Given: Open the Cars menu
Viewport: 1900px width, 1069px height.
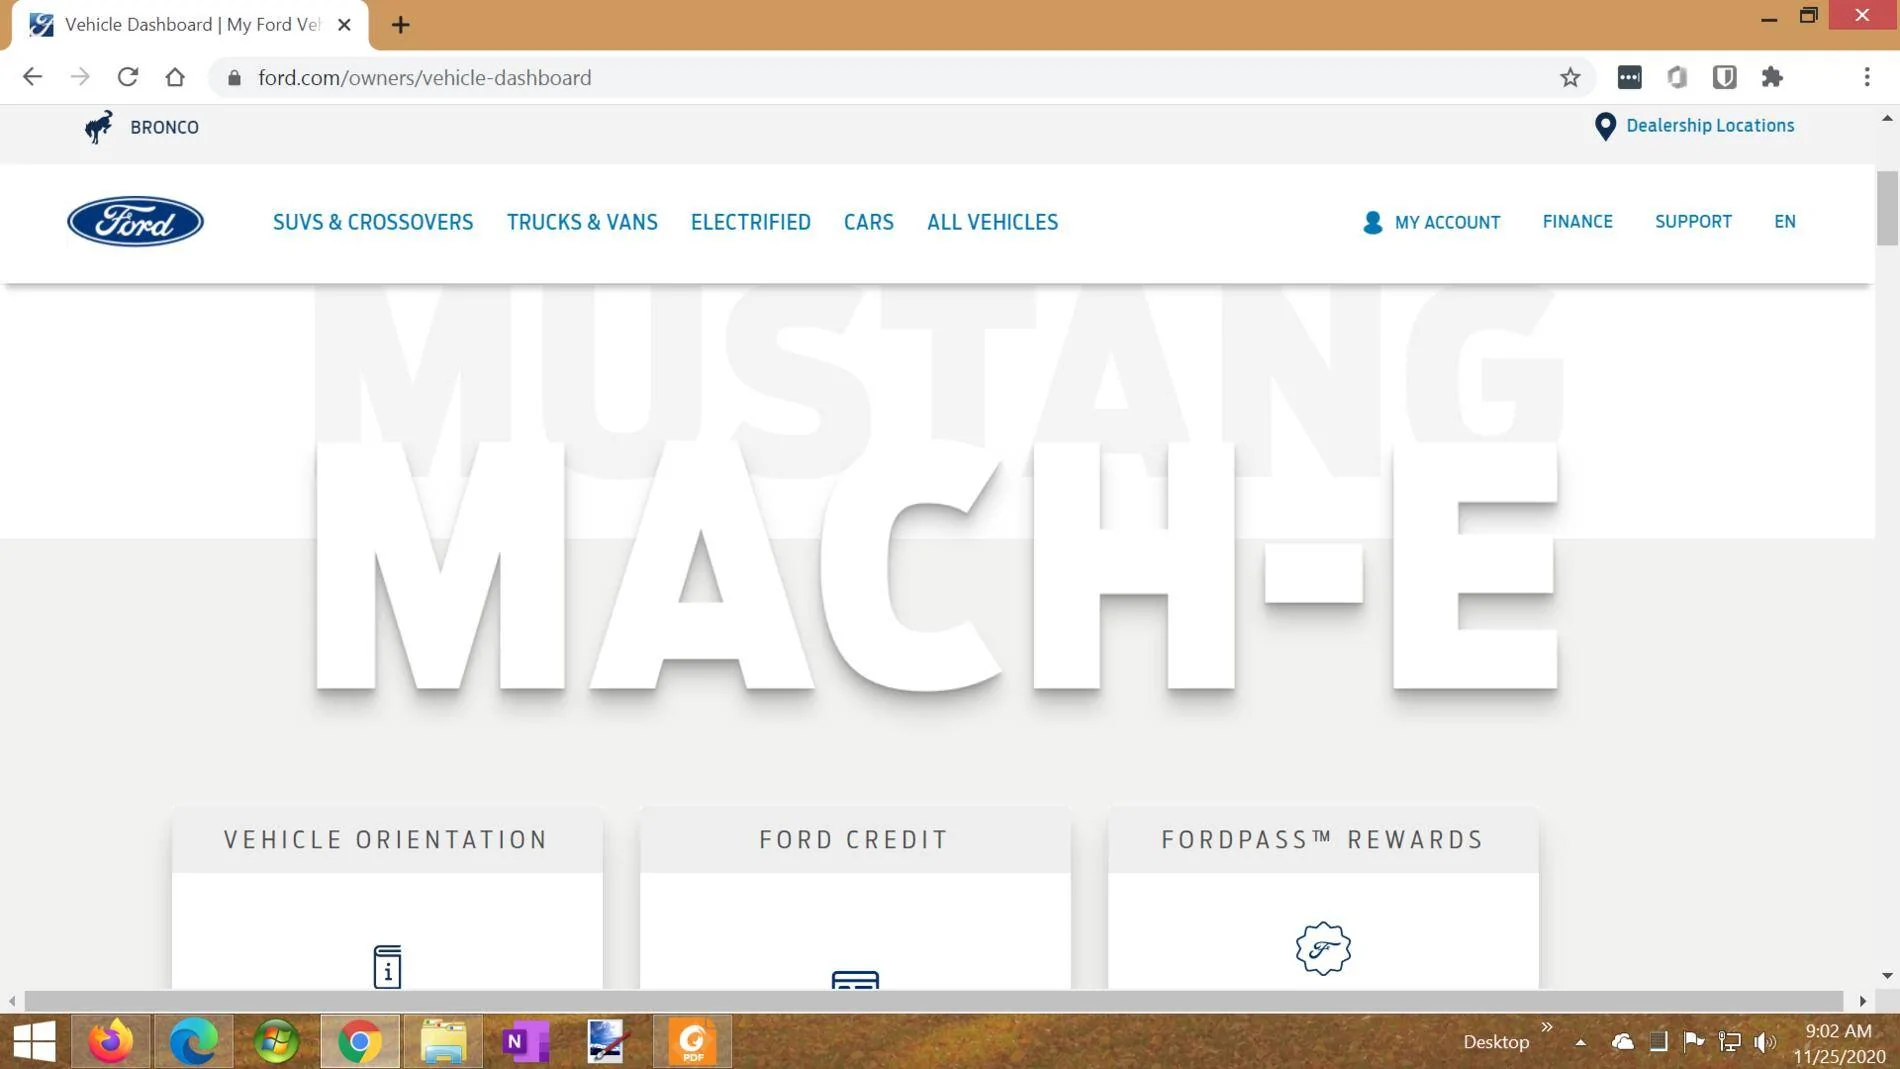Looking at the screenshot, I should [x=869, y=222].
